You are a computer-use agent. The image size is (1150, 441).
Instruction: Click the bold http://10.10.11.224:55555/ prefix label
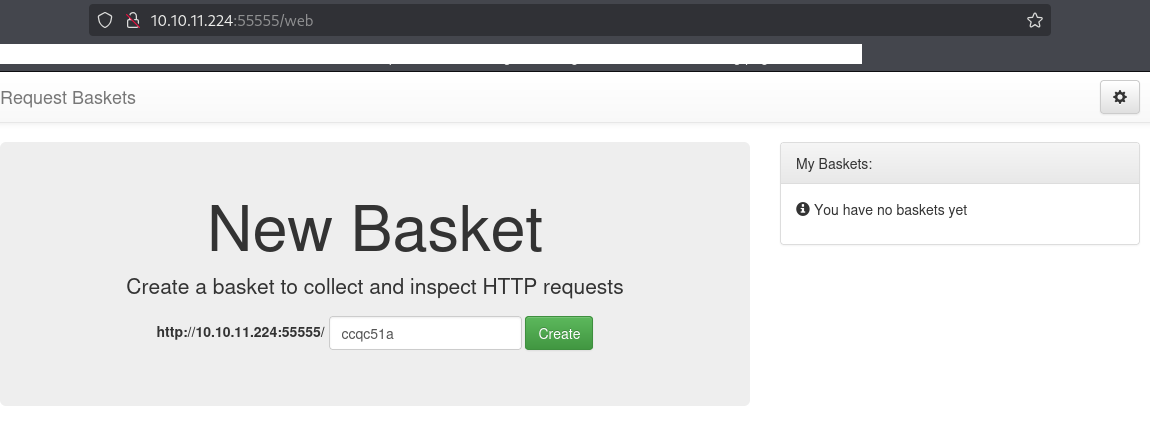pos(240,333)
